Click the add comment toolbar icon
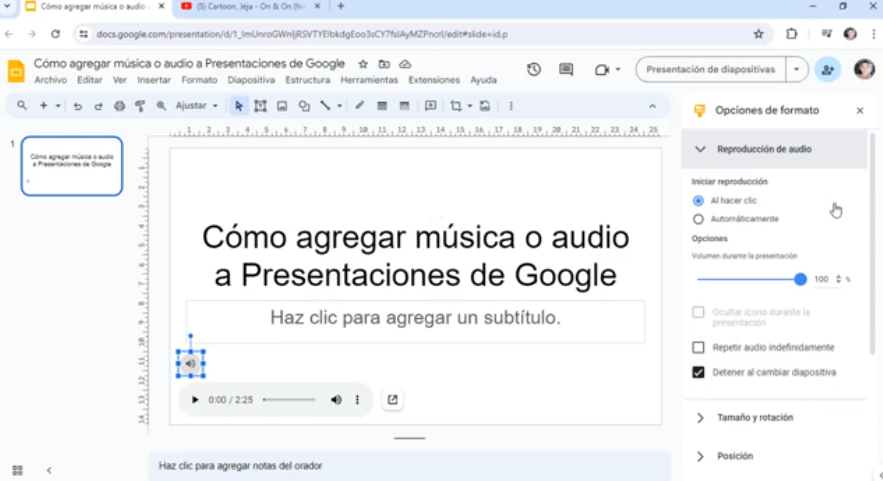Viewport: 883px width, 481px height. (x=431, y=106)
